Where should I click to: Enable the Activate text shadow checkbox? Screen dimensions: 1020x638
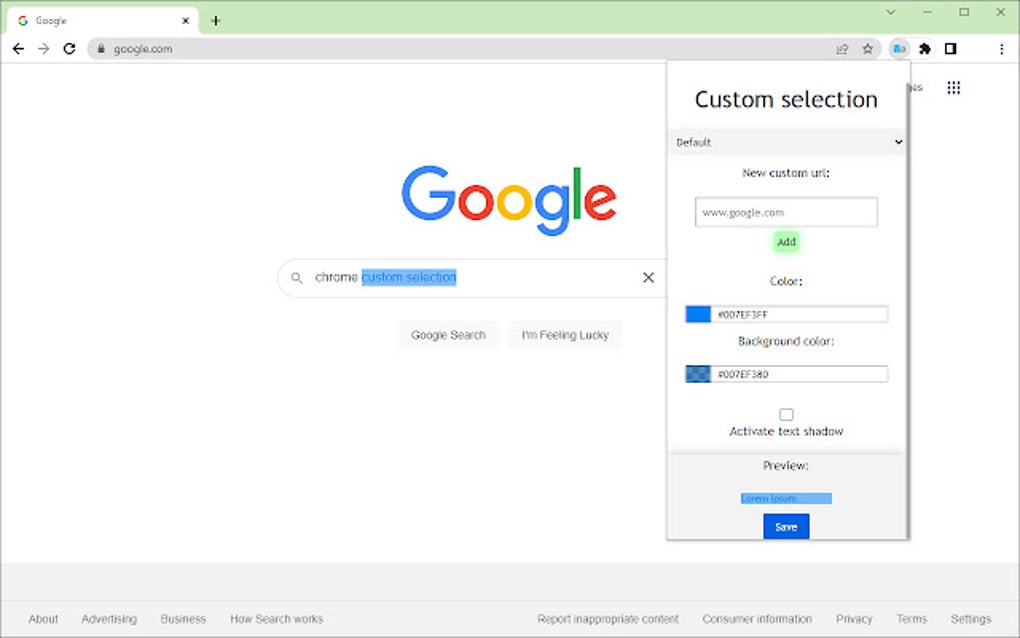[x=786, y=413]
